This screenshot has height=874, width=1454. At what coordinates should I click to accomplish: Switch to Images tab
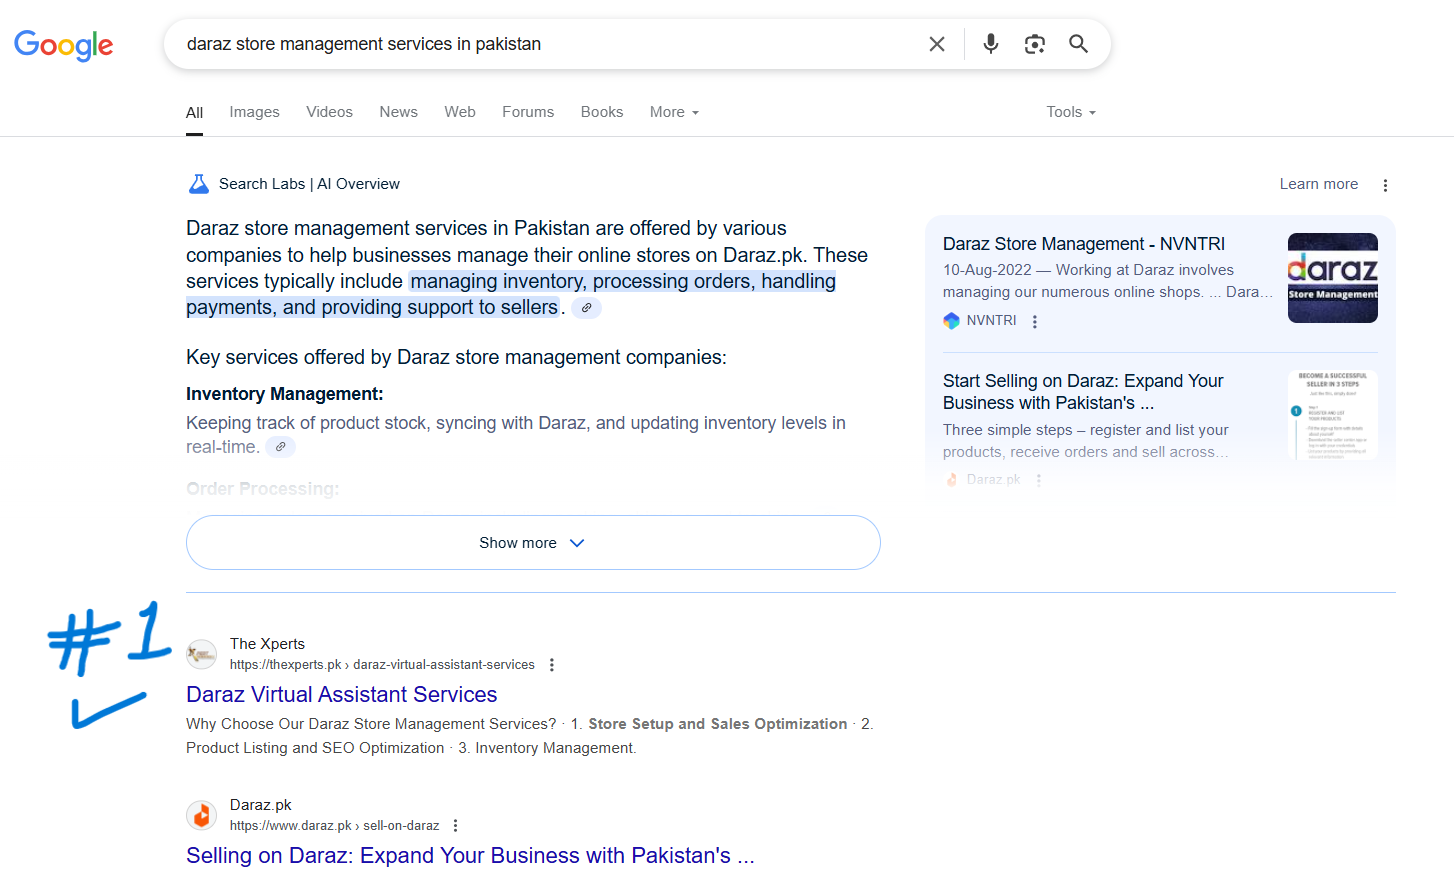[254, 112]
